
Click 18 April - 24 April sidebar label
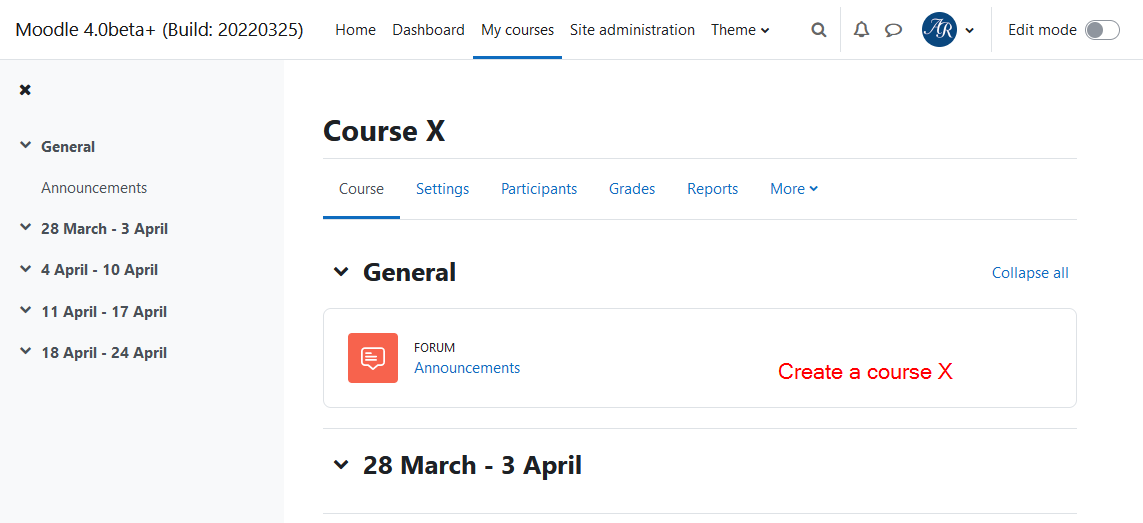coord(104,352)
